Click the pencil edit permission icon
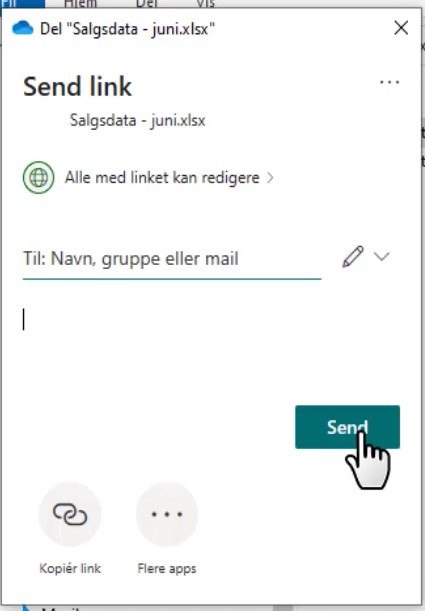 [353, 256]
